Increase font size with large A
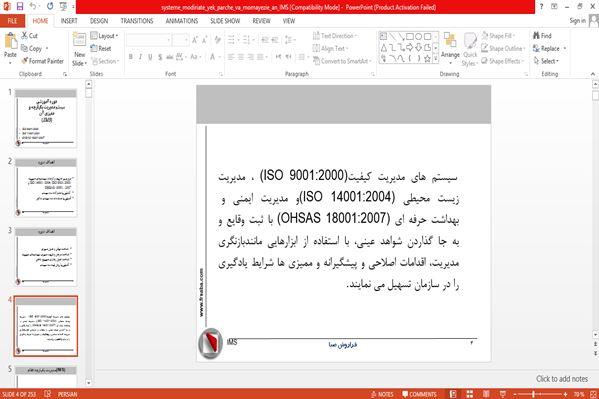Viewport: 599px width, 399px height. pyautogui.click(x=195, y=40)
